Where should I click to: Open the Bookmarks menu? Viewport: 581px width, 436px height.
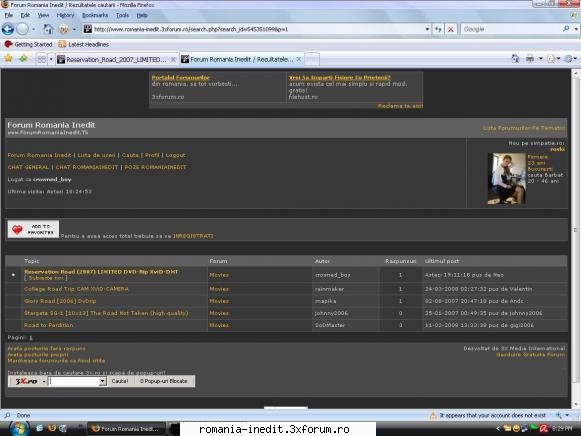(95, 15)
